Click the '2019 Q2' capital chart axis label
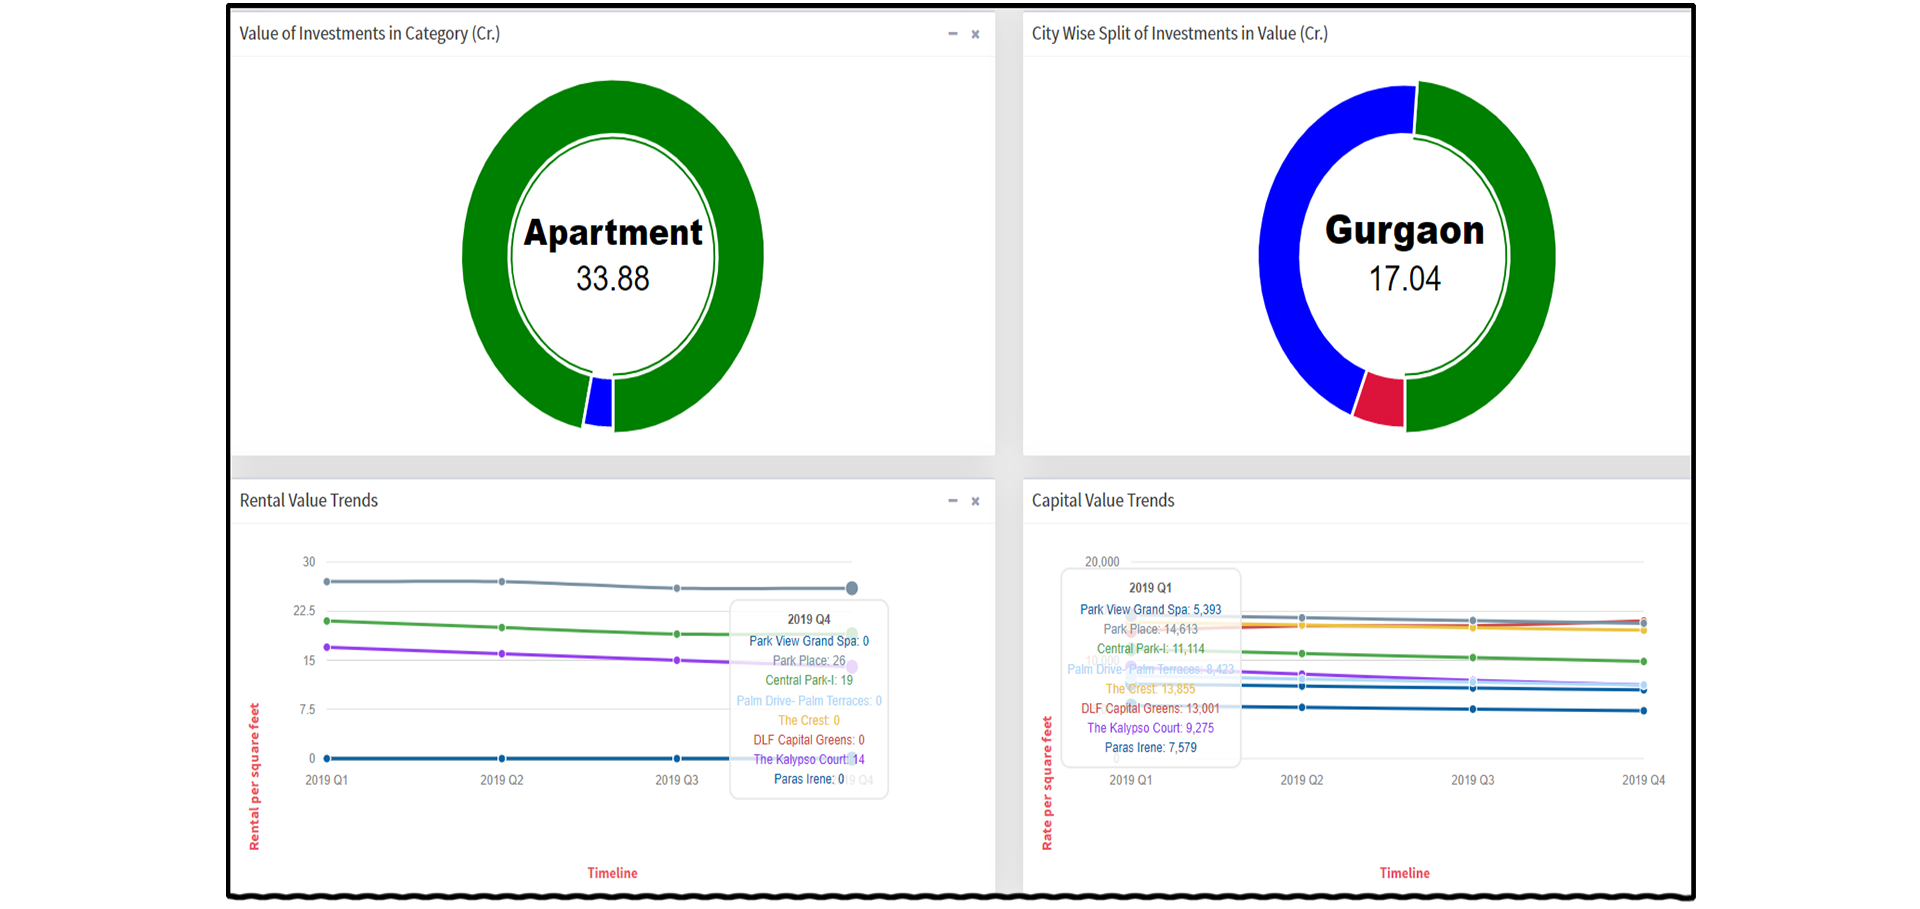Screen dimensions: 1920x909 [1302, 780]
